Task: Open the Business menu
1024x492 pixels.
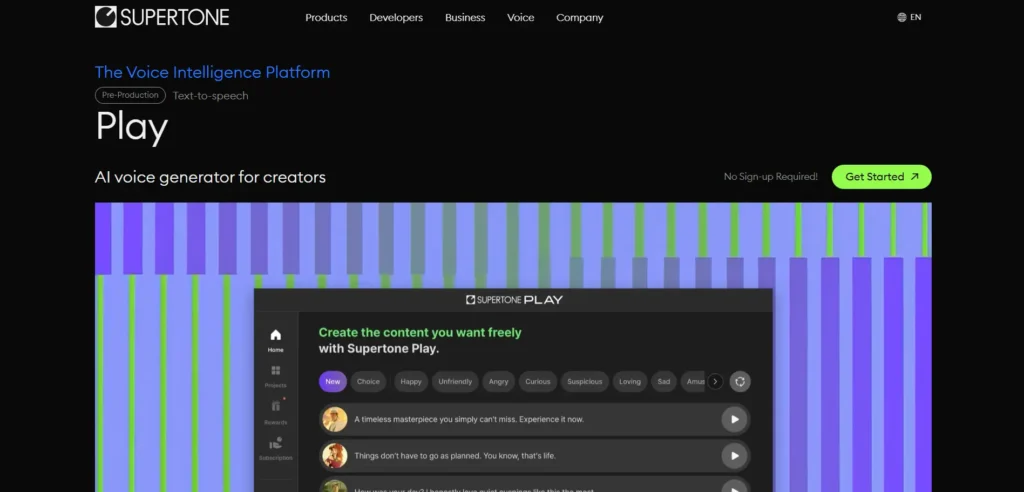Action: [465, 18]
